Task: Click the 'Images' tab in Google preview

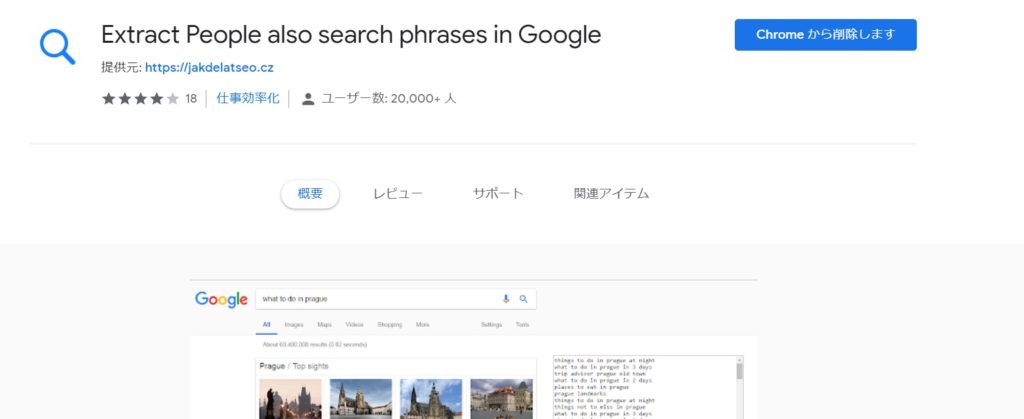Action: point(294,324)
